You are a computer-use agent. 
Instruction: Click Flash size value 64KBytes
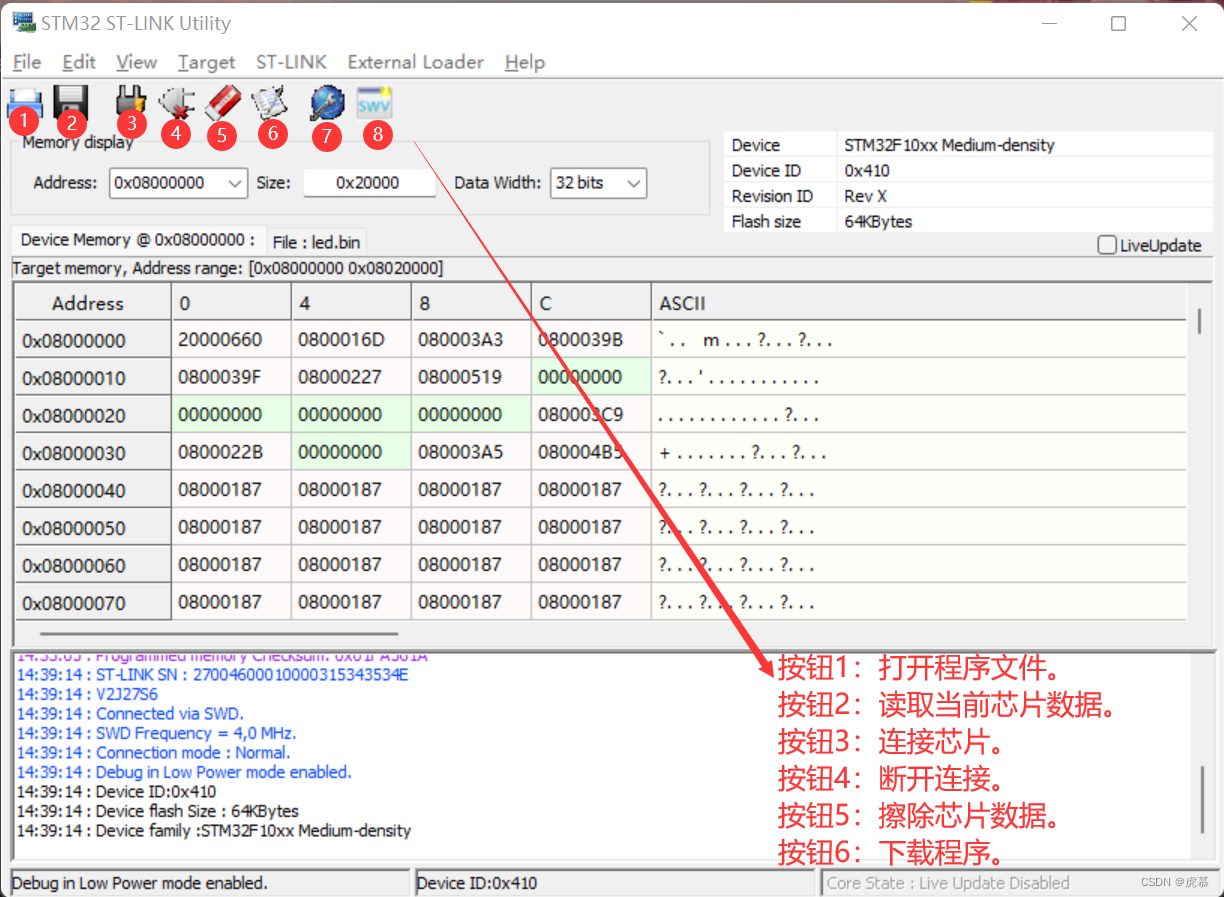pyautogui.click(x=878, y=222)
